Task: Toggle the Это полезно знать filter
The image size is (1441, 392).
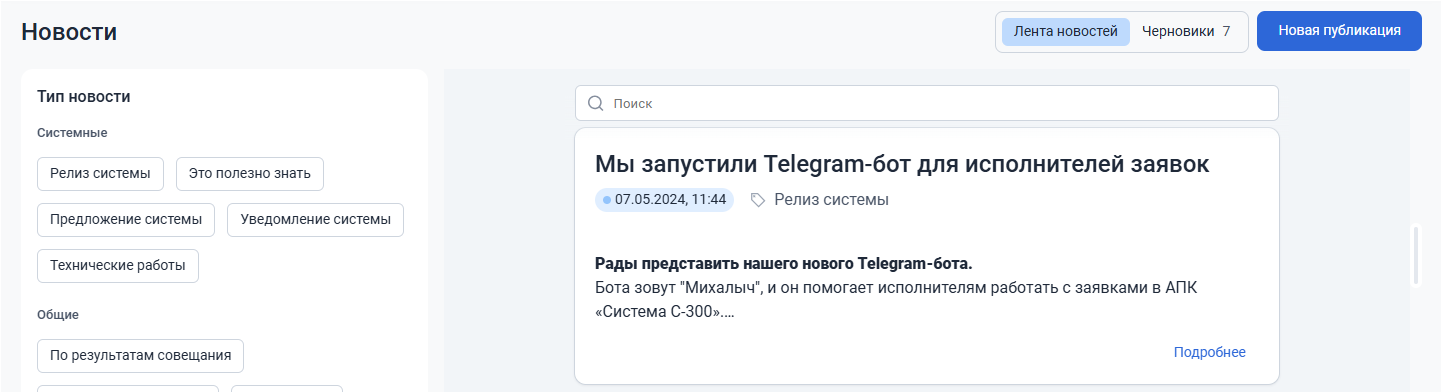Action: click(x=250, y=173)
